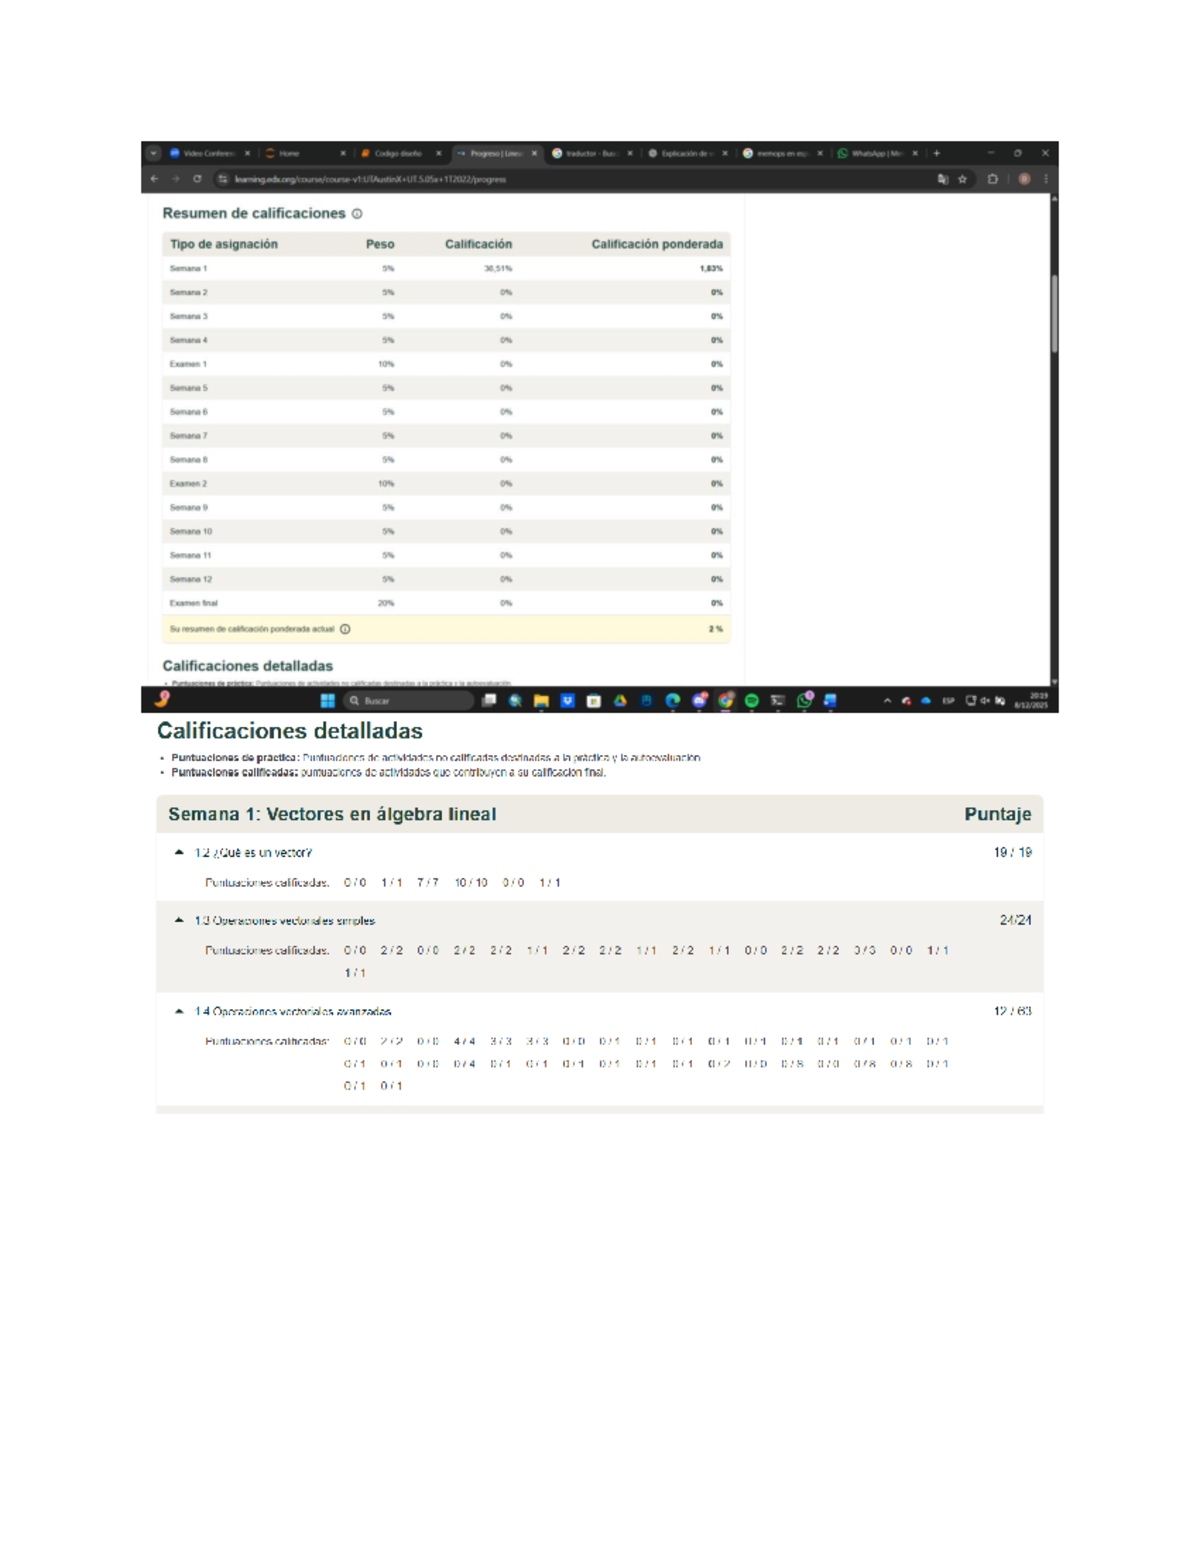The width and height of the screenshot is (1200, 1553).
Task: Collapse the 1.4 Operaciones vectoriales avanzadas section
Action: (x=179, y=1011)
